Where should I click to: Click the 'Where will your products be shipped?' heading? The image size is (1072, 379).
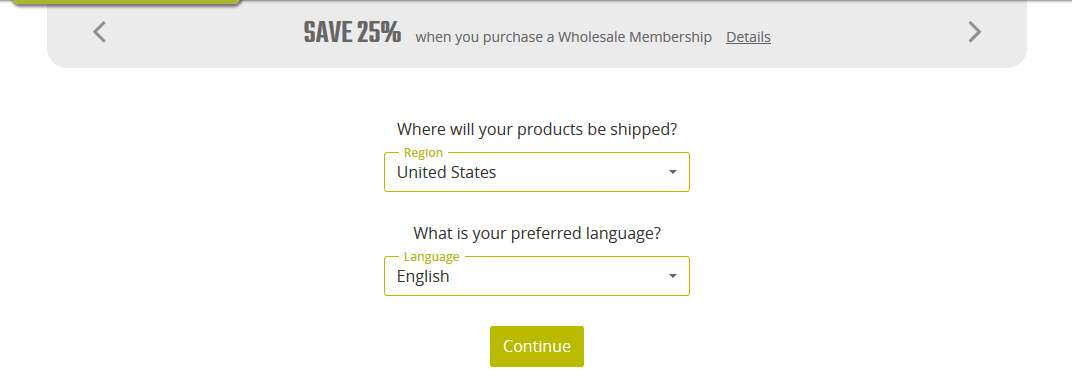[x=537, y=129]
